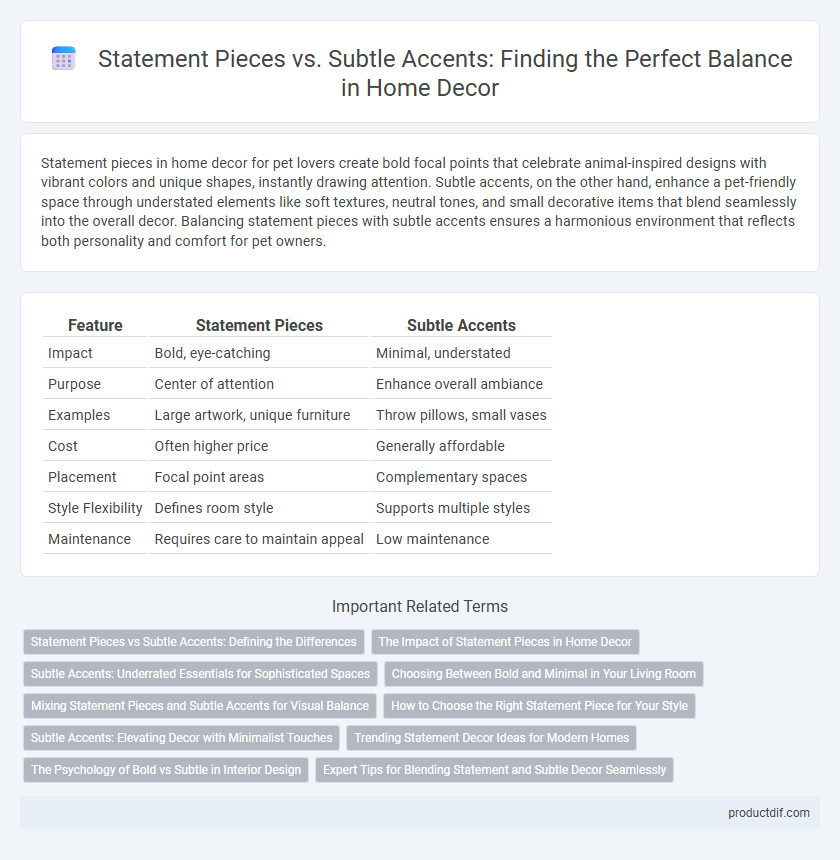Click the 'Feature' column header
Screen dimensions: 840x860
95,325
